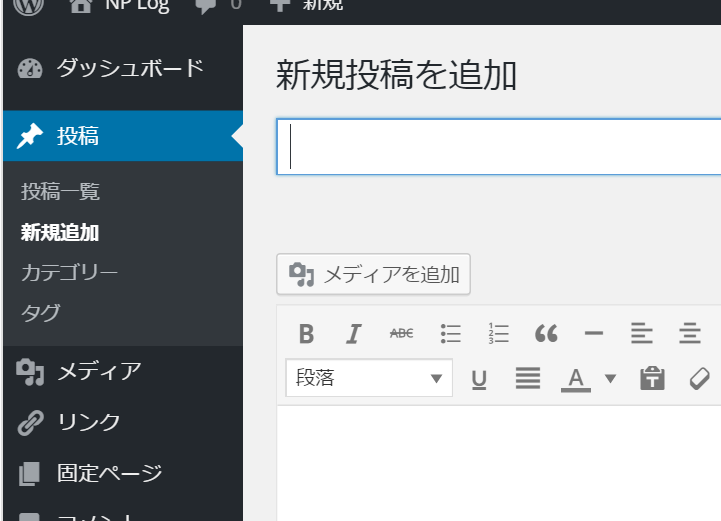Toggle bold formatting in the editor

click(x=306, y=333)
